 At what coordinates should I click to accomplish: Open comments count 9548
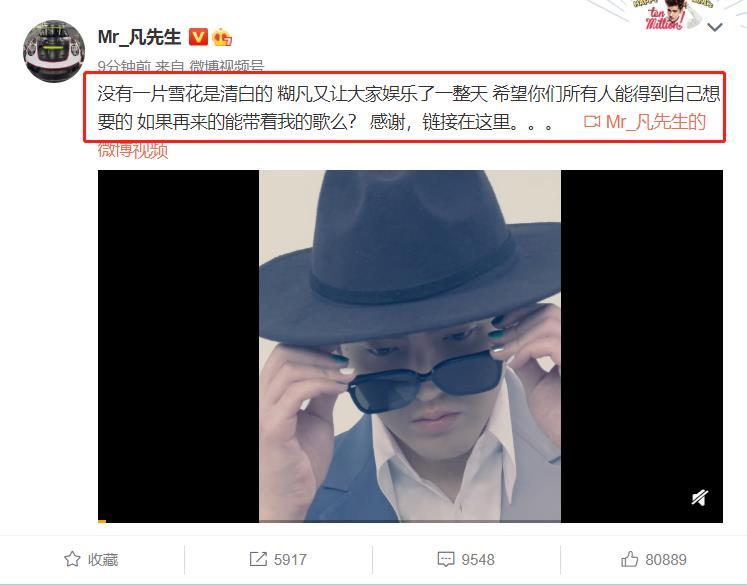[477, 559]
